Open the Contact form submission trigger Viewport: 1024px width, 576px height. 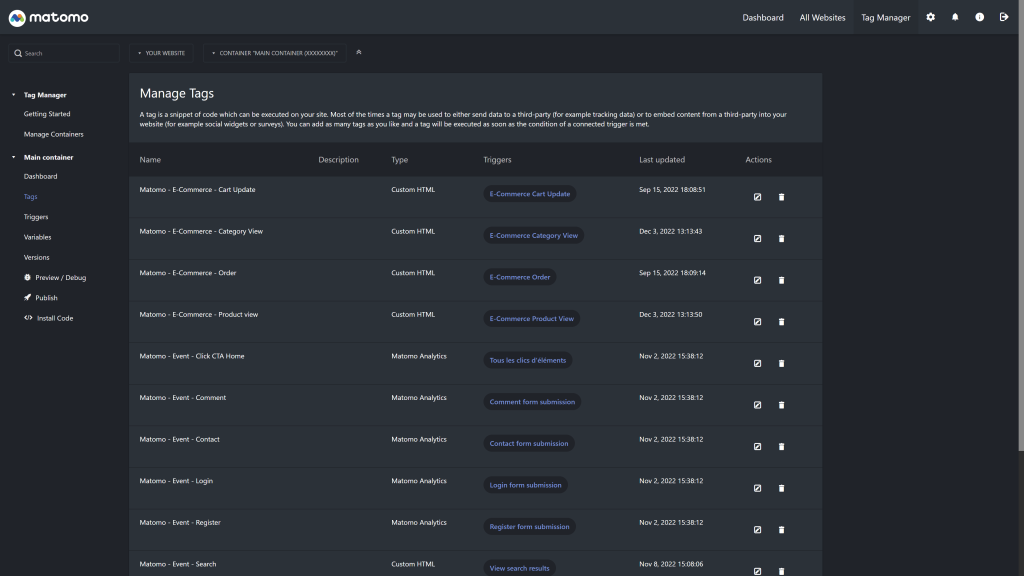click(529, 443)
